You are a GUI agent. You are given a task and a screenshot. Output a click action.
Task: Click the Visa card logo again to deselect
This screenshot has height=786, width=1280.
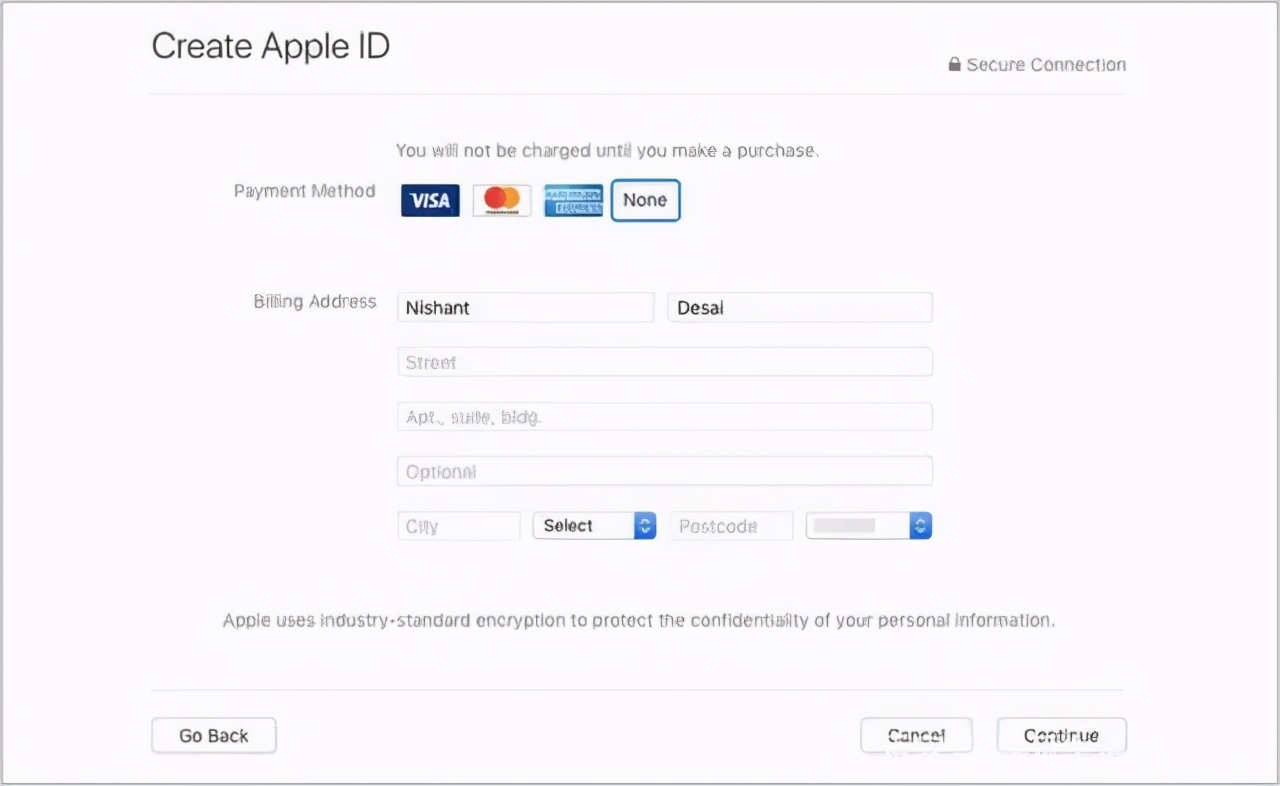(429, 200)
